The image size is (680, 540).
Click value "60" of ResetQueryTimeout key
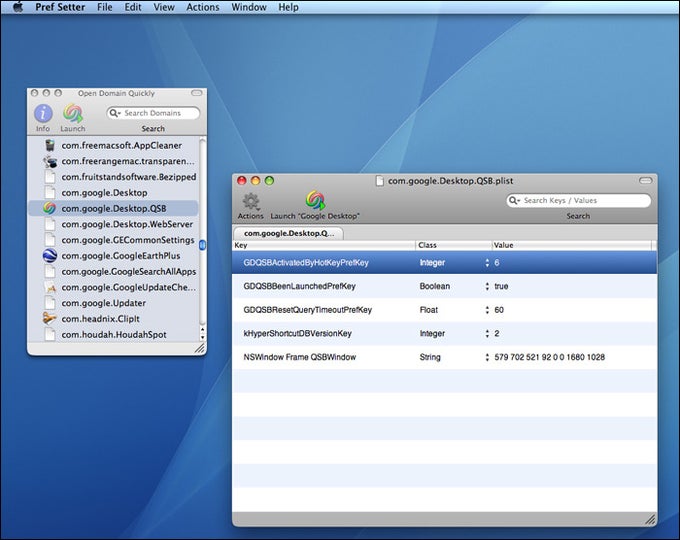499,310
